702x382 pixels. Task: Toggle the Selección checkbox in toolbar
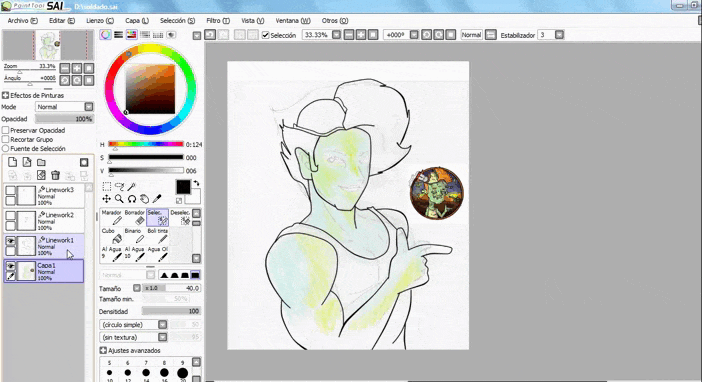coord(265,35)
